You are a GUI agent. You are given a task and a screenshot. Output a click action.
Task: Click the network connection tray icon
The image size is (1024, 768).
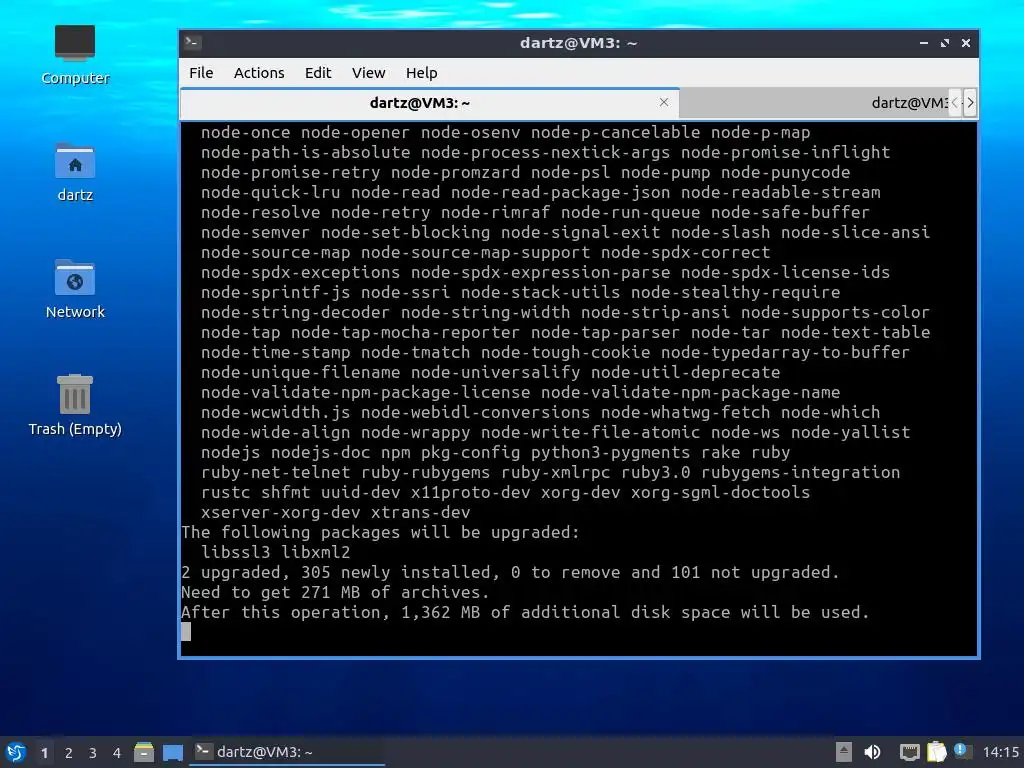pyautogui.click(x=909, y=752)
